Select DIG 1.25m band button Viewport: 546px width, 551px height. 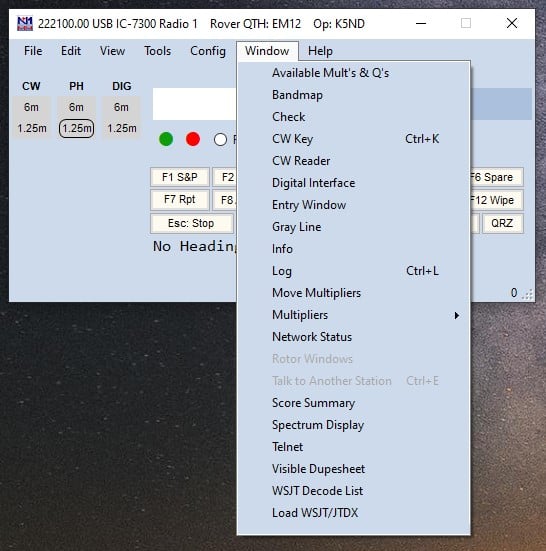click(122, 128)
